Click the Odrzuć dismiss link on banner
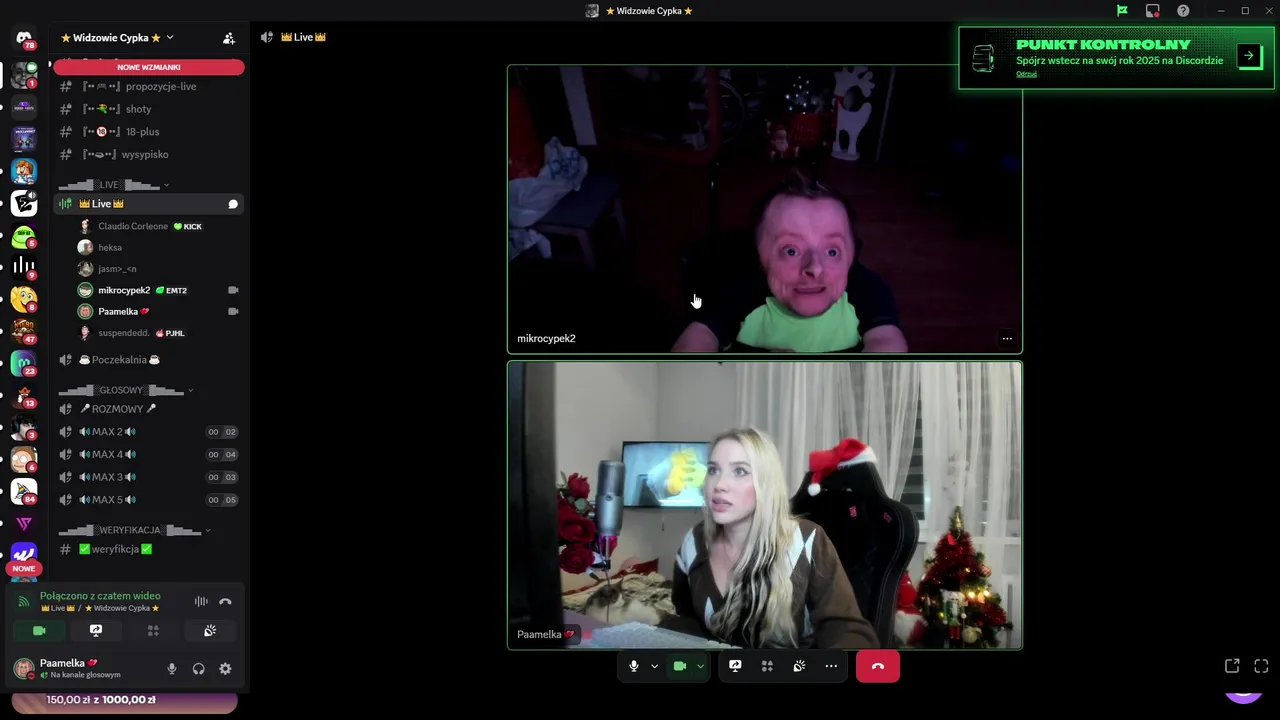This screenshot has height=720, width=1280. pos(1026,74)
